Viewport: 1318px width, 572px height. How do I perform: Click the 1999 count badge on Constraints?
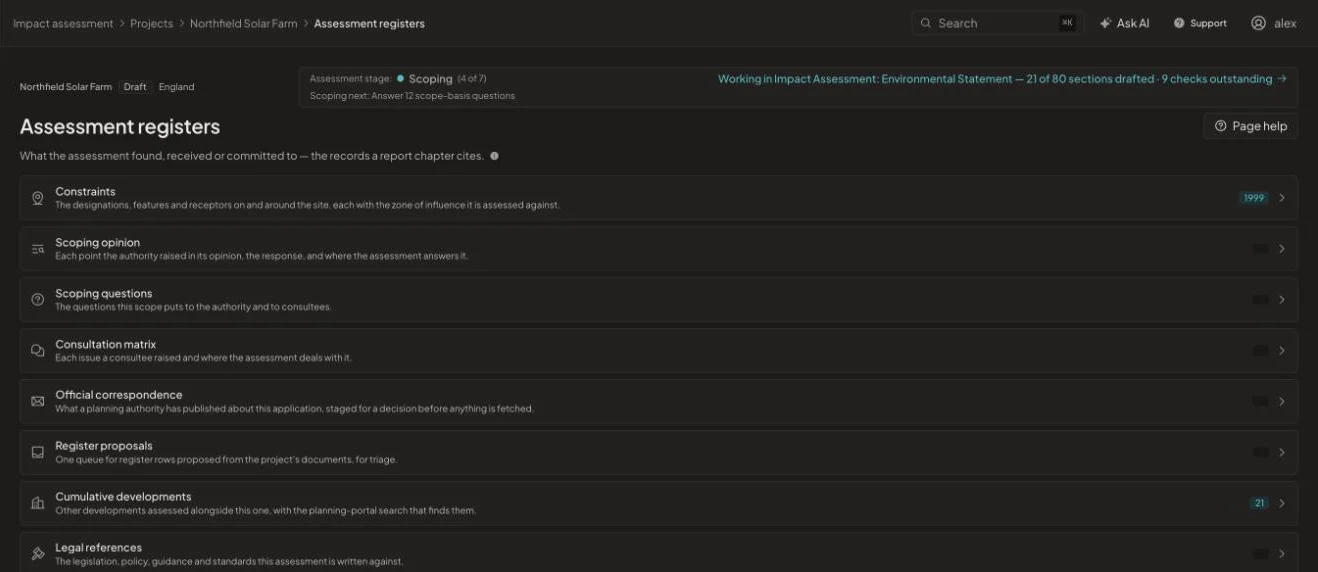click(1254, 198)
